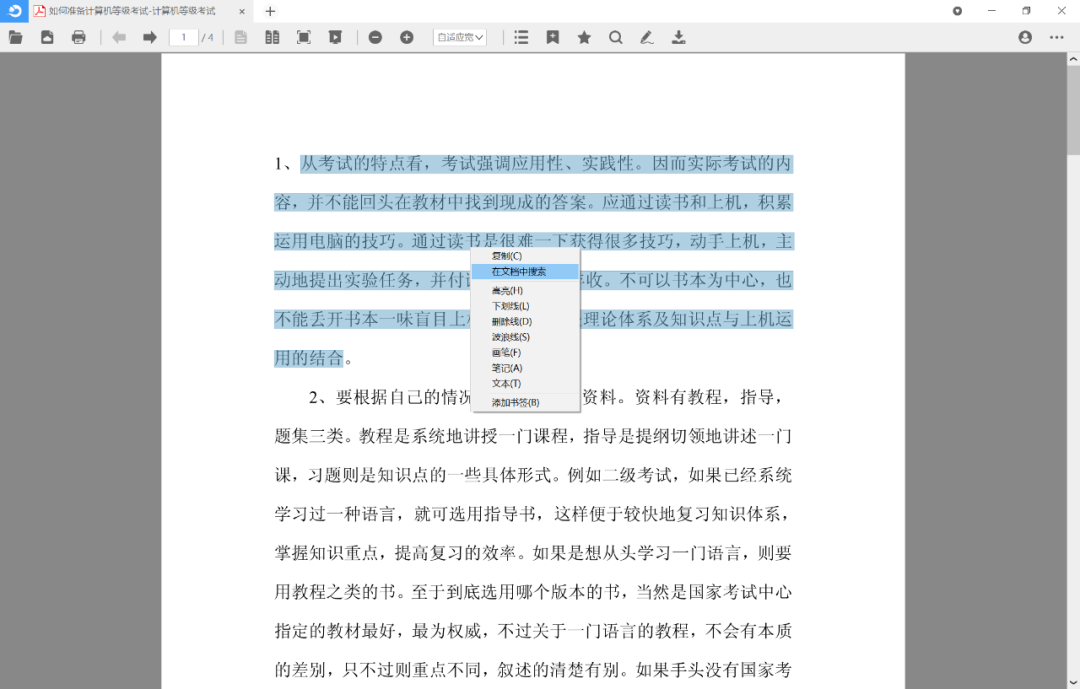Enter presentation mode
This screenshot has height=689, width=1080.
tap(335, 37)
